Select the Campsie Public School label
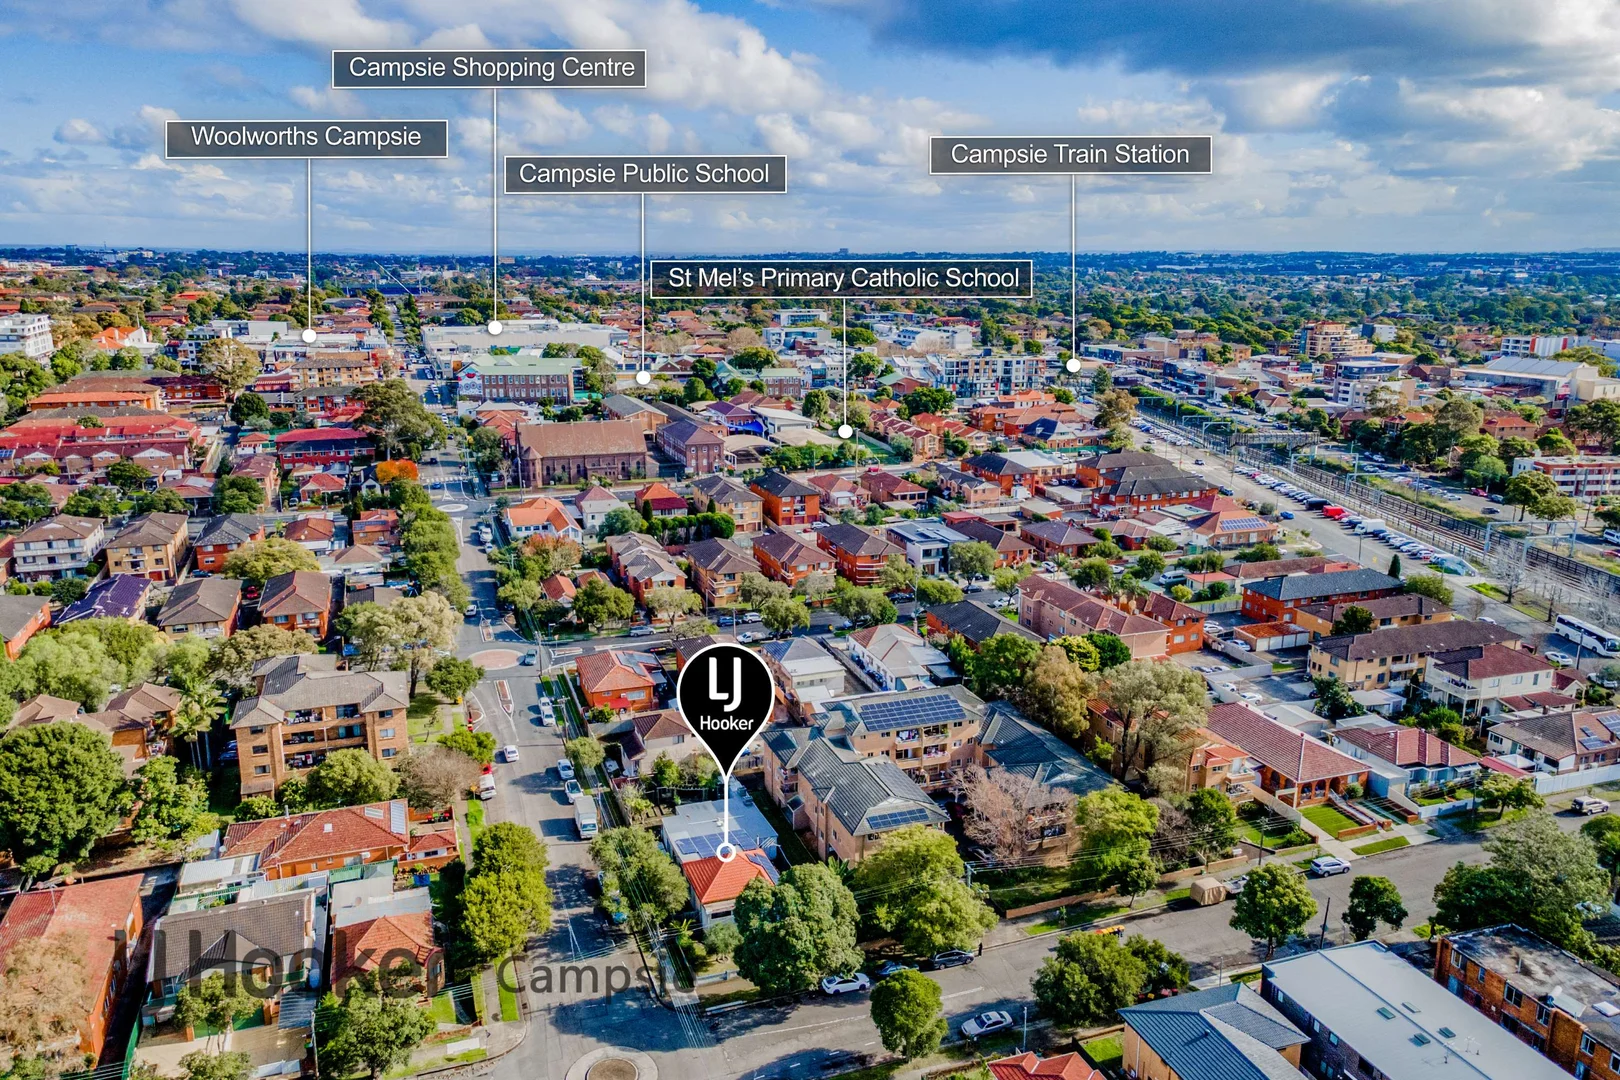 644,174
